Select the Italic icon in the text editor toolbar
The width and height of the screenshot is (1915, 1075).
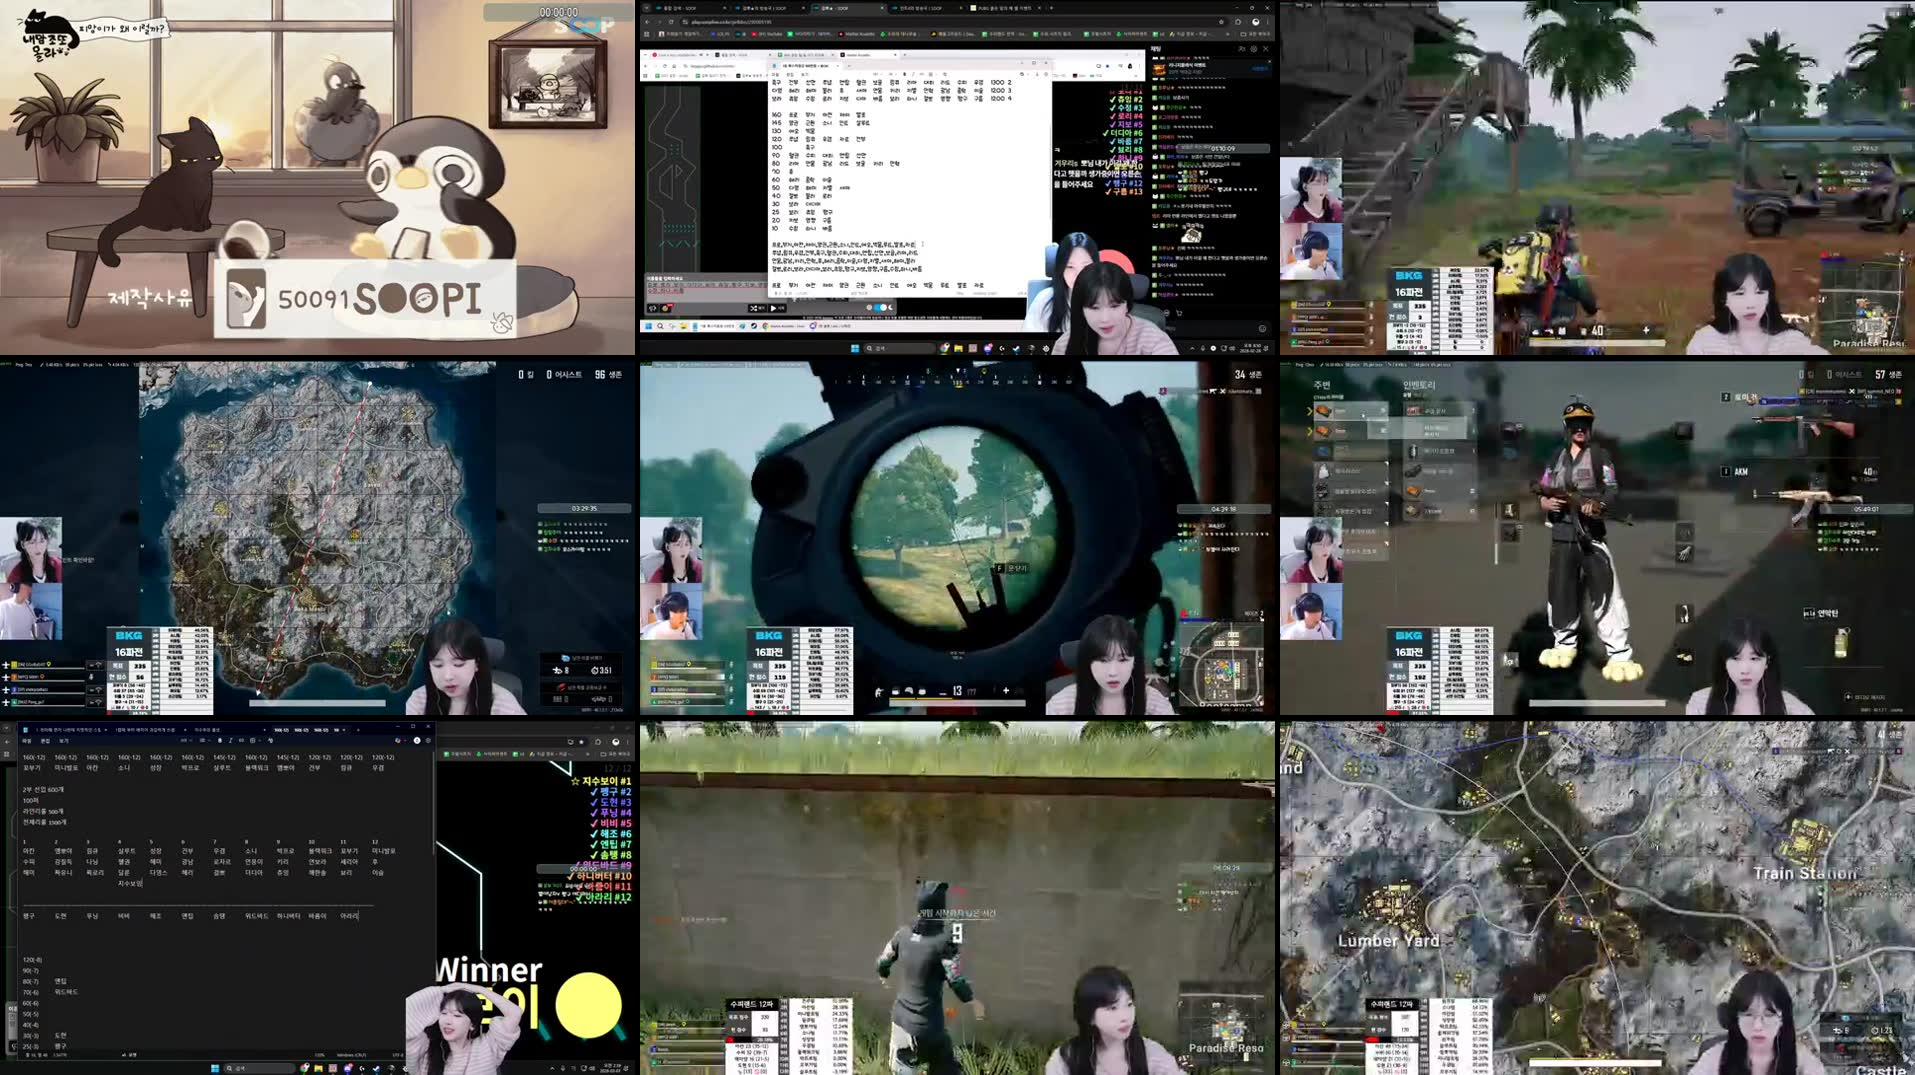(913, 74)
